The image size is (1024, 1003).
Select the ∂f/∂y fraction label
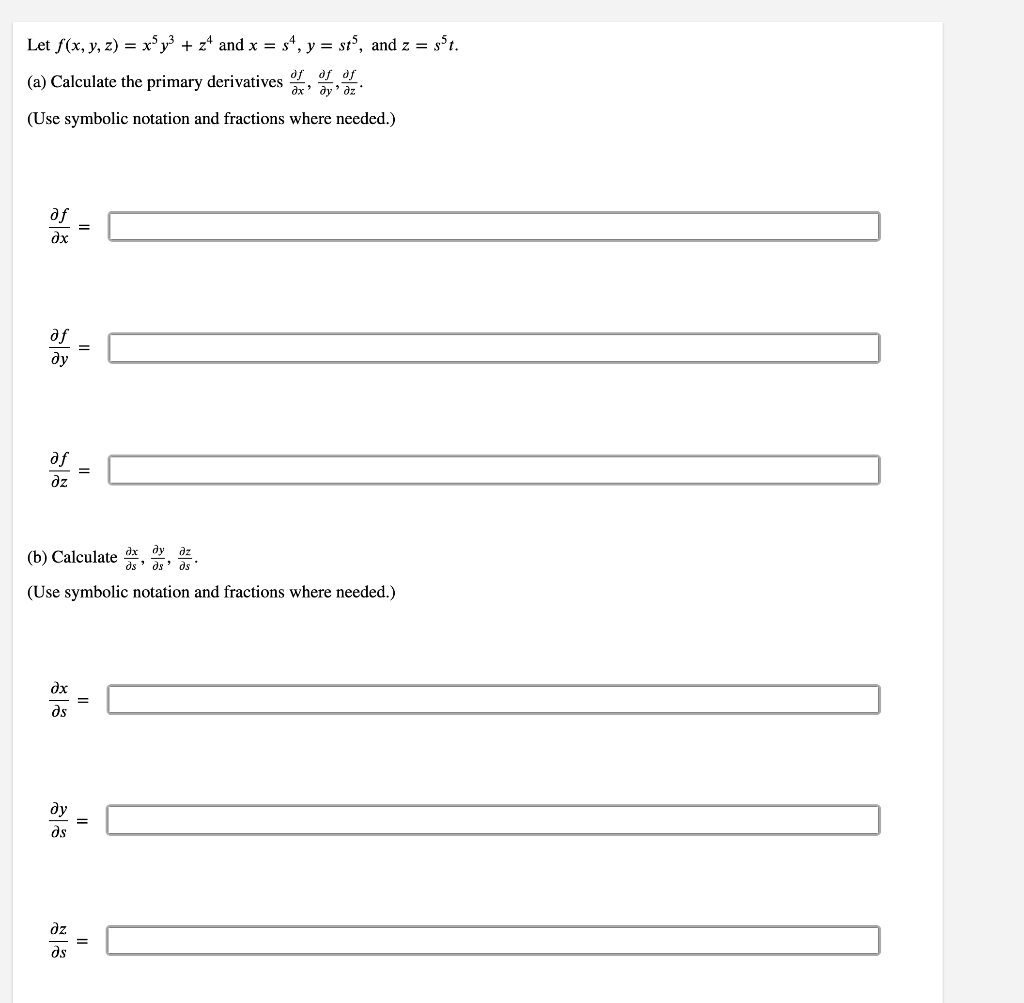coord(59,348)
